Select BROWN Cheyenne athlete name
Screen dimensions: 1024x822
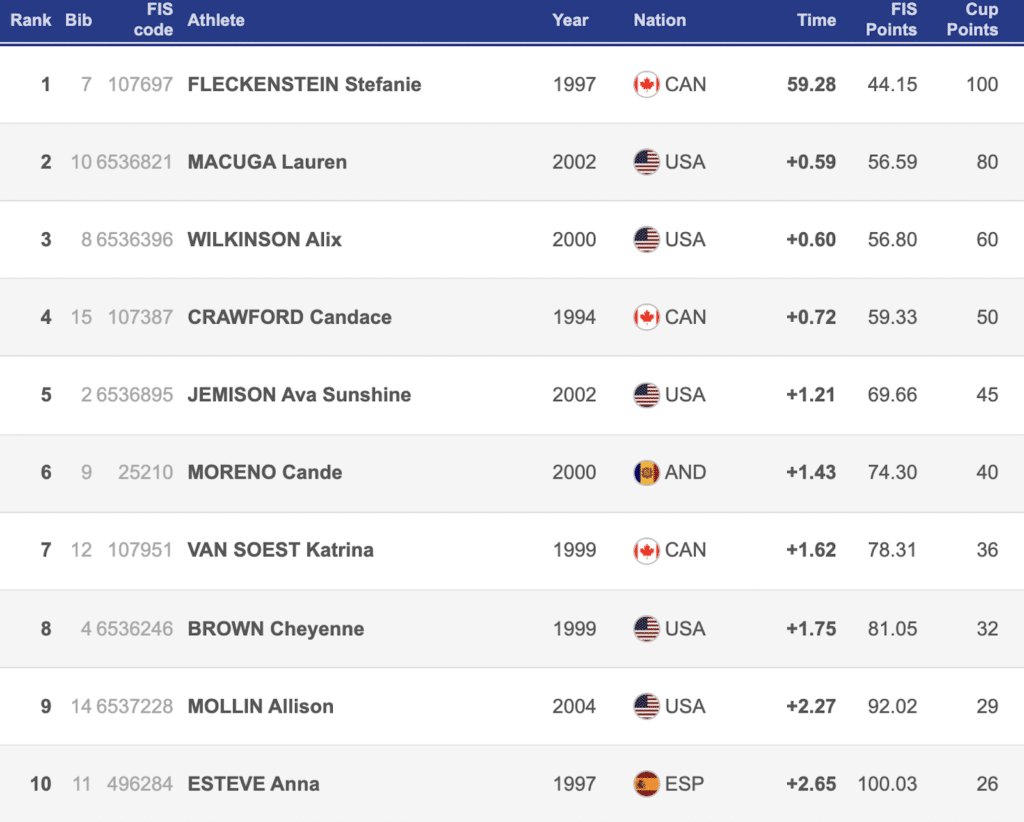[x=275, y=629]
